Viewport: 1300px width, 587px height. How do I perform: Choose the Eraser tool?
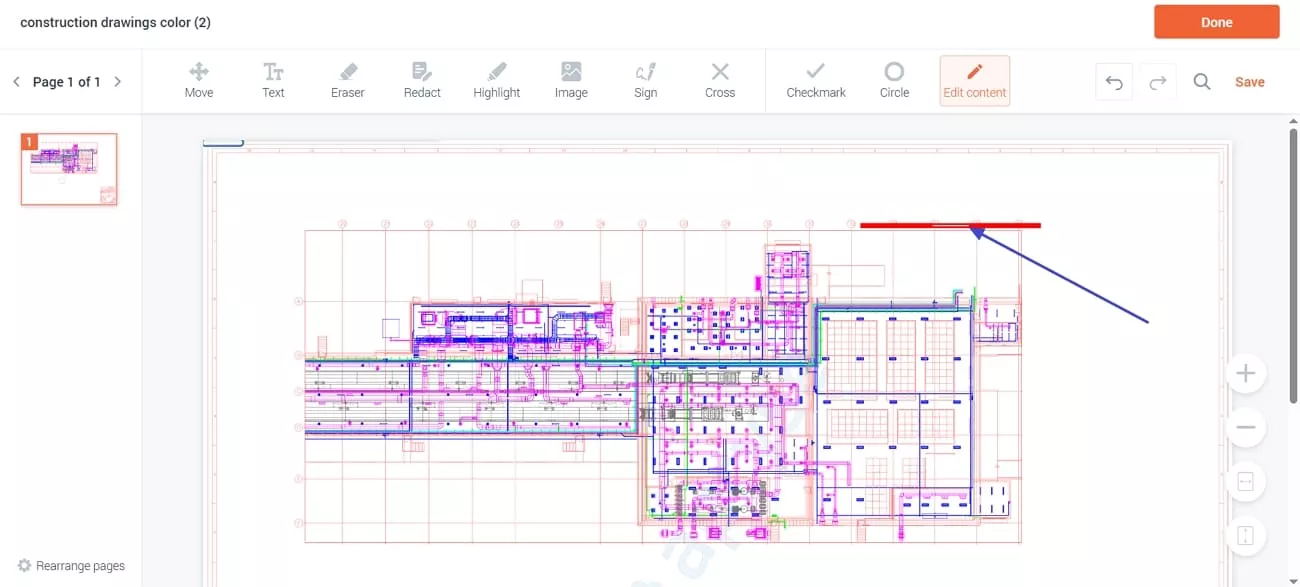[348, 81]
